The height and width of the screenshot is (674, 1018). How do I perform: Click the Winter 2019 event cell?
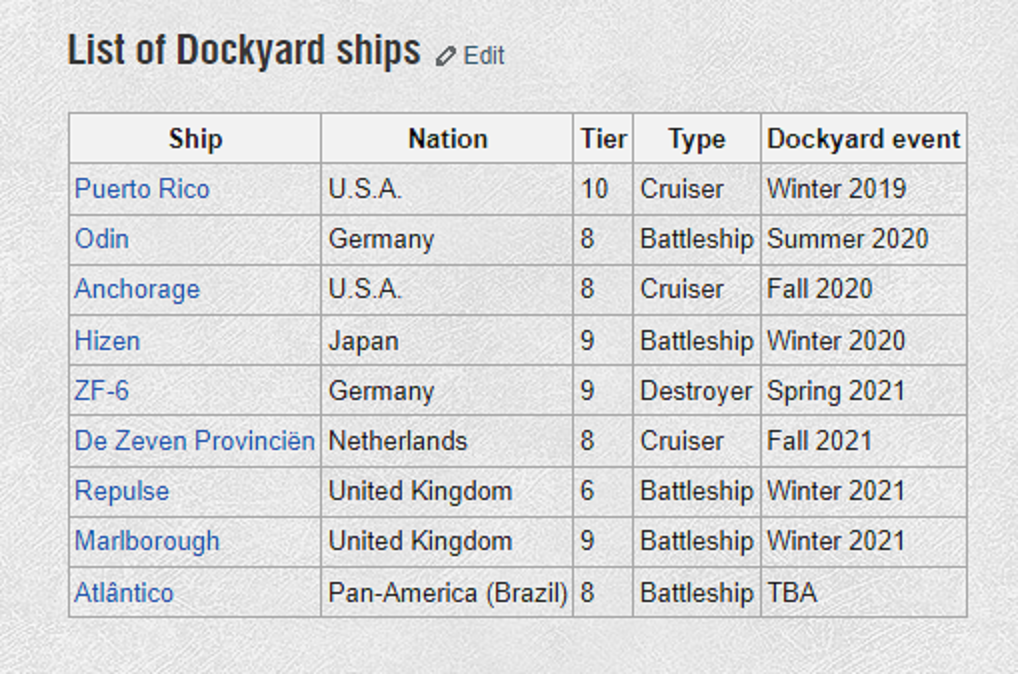tap(836, 189)
